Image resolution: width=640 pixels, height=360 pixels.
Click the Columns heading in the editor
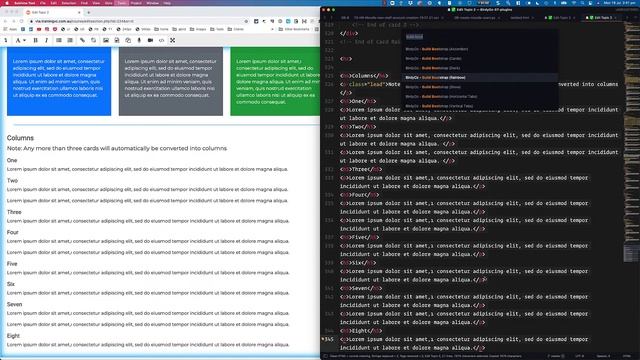20,138
